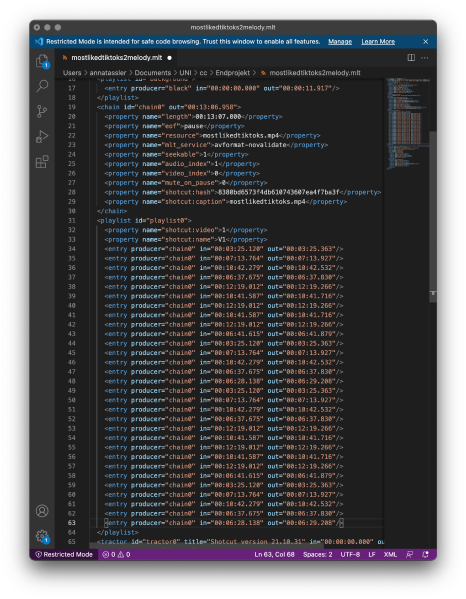Click the mute_on_pause property line
The width and height of the screenshot is (466, 599).
pos(186,183)
